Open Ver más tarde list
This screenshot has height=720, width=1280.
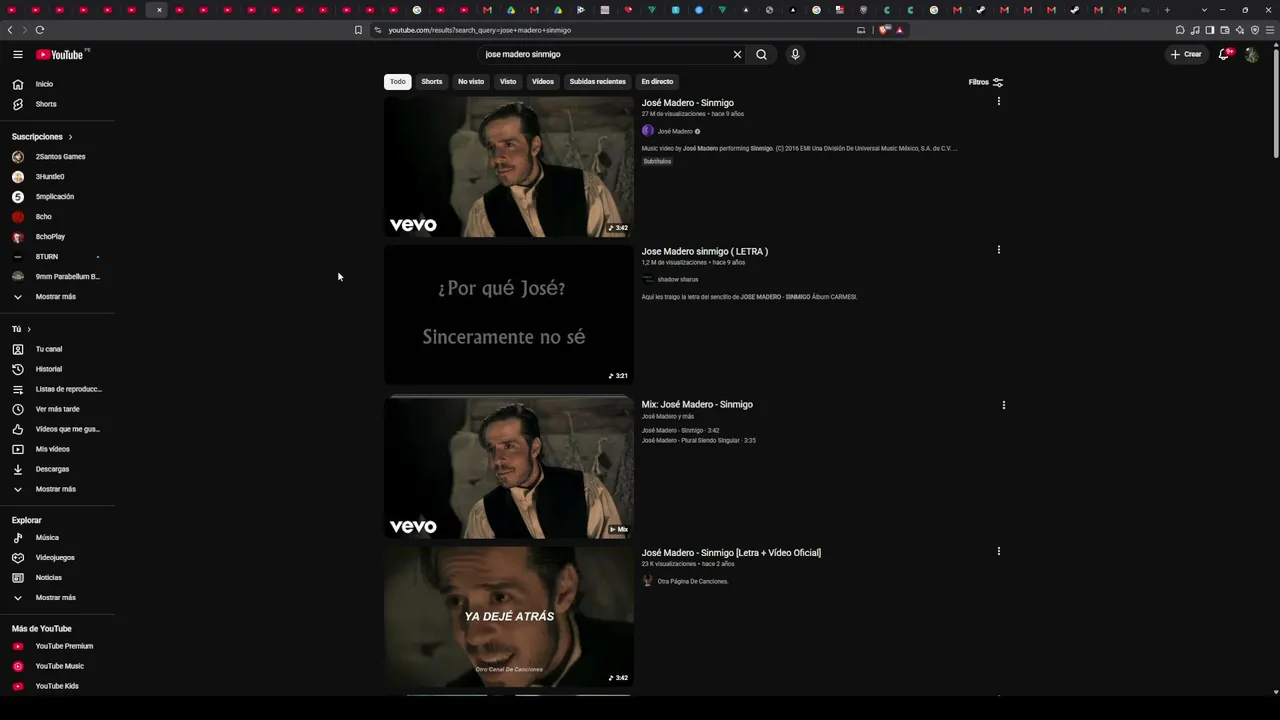coord(57,409)
